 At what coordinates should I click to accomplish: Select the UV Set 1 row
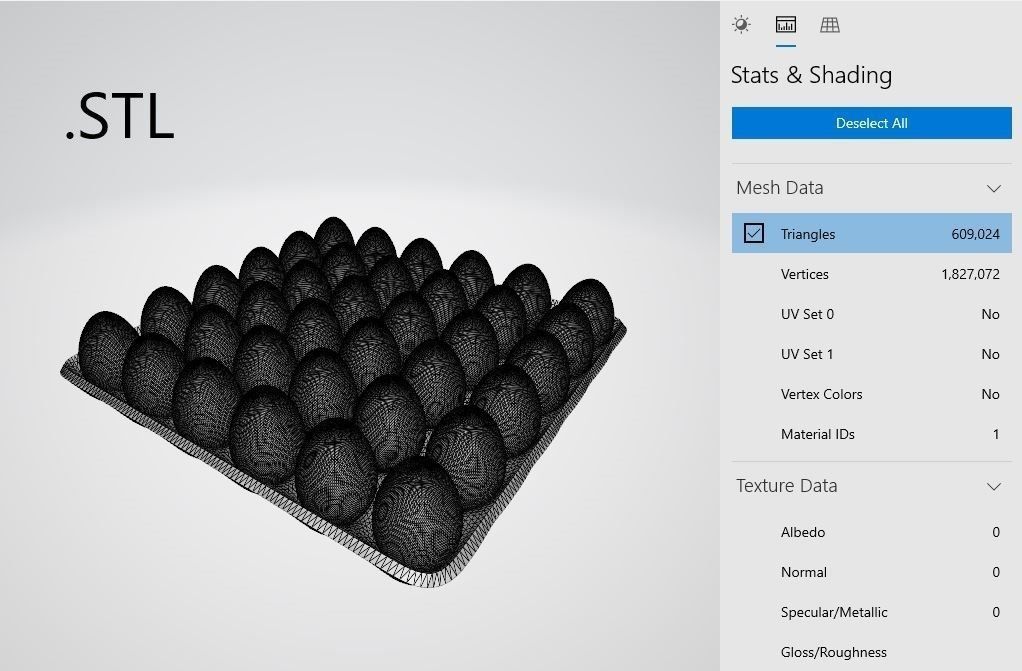(871, 354)
